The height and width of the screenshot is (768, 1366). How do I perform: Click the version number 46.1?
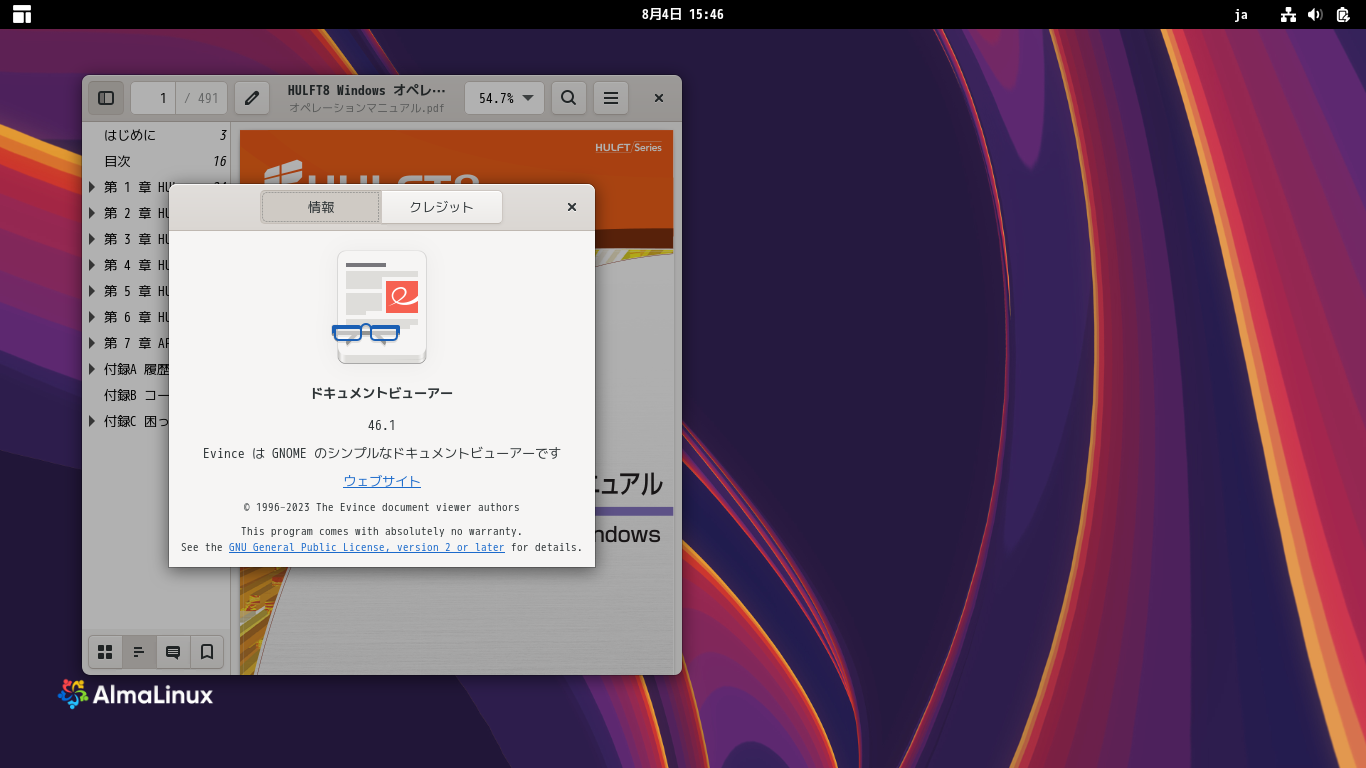click(382, 425)
